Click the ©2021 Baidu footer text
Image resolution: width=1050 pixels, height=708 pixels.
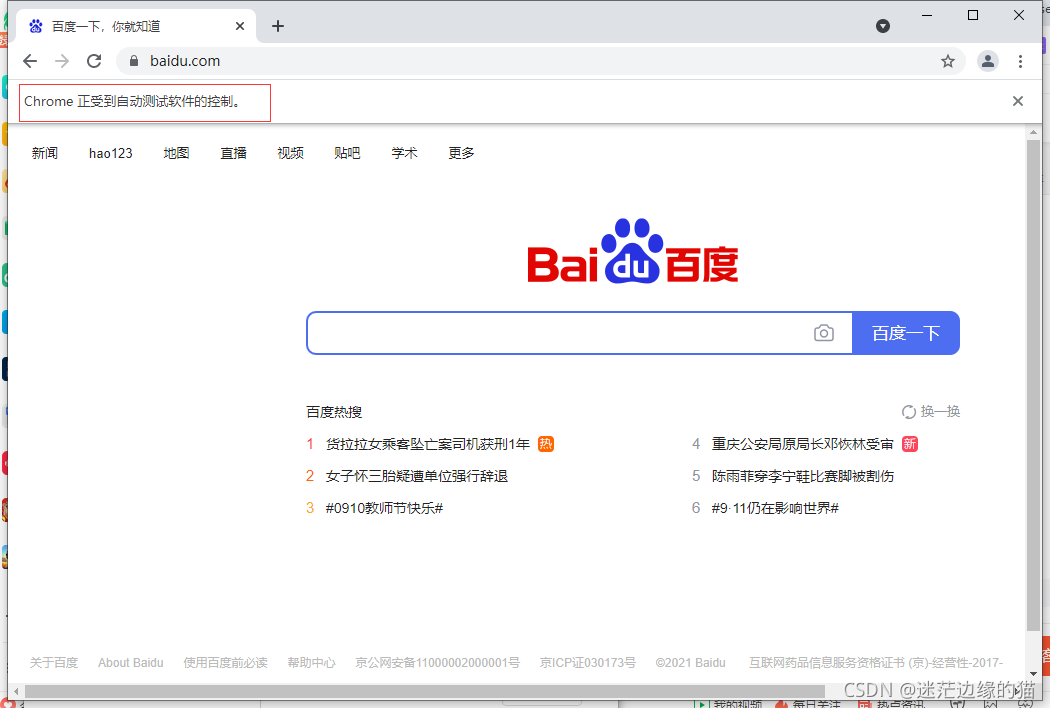(x=690, y=662)
